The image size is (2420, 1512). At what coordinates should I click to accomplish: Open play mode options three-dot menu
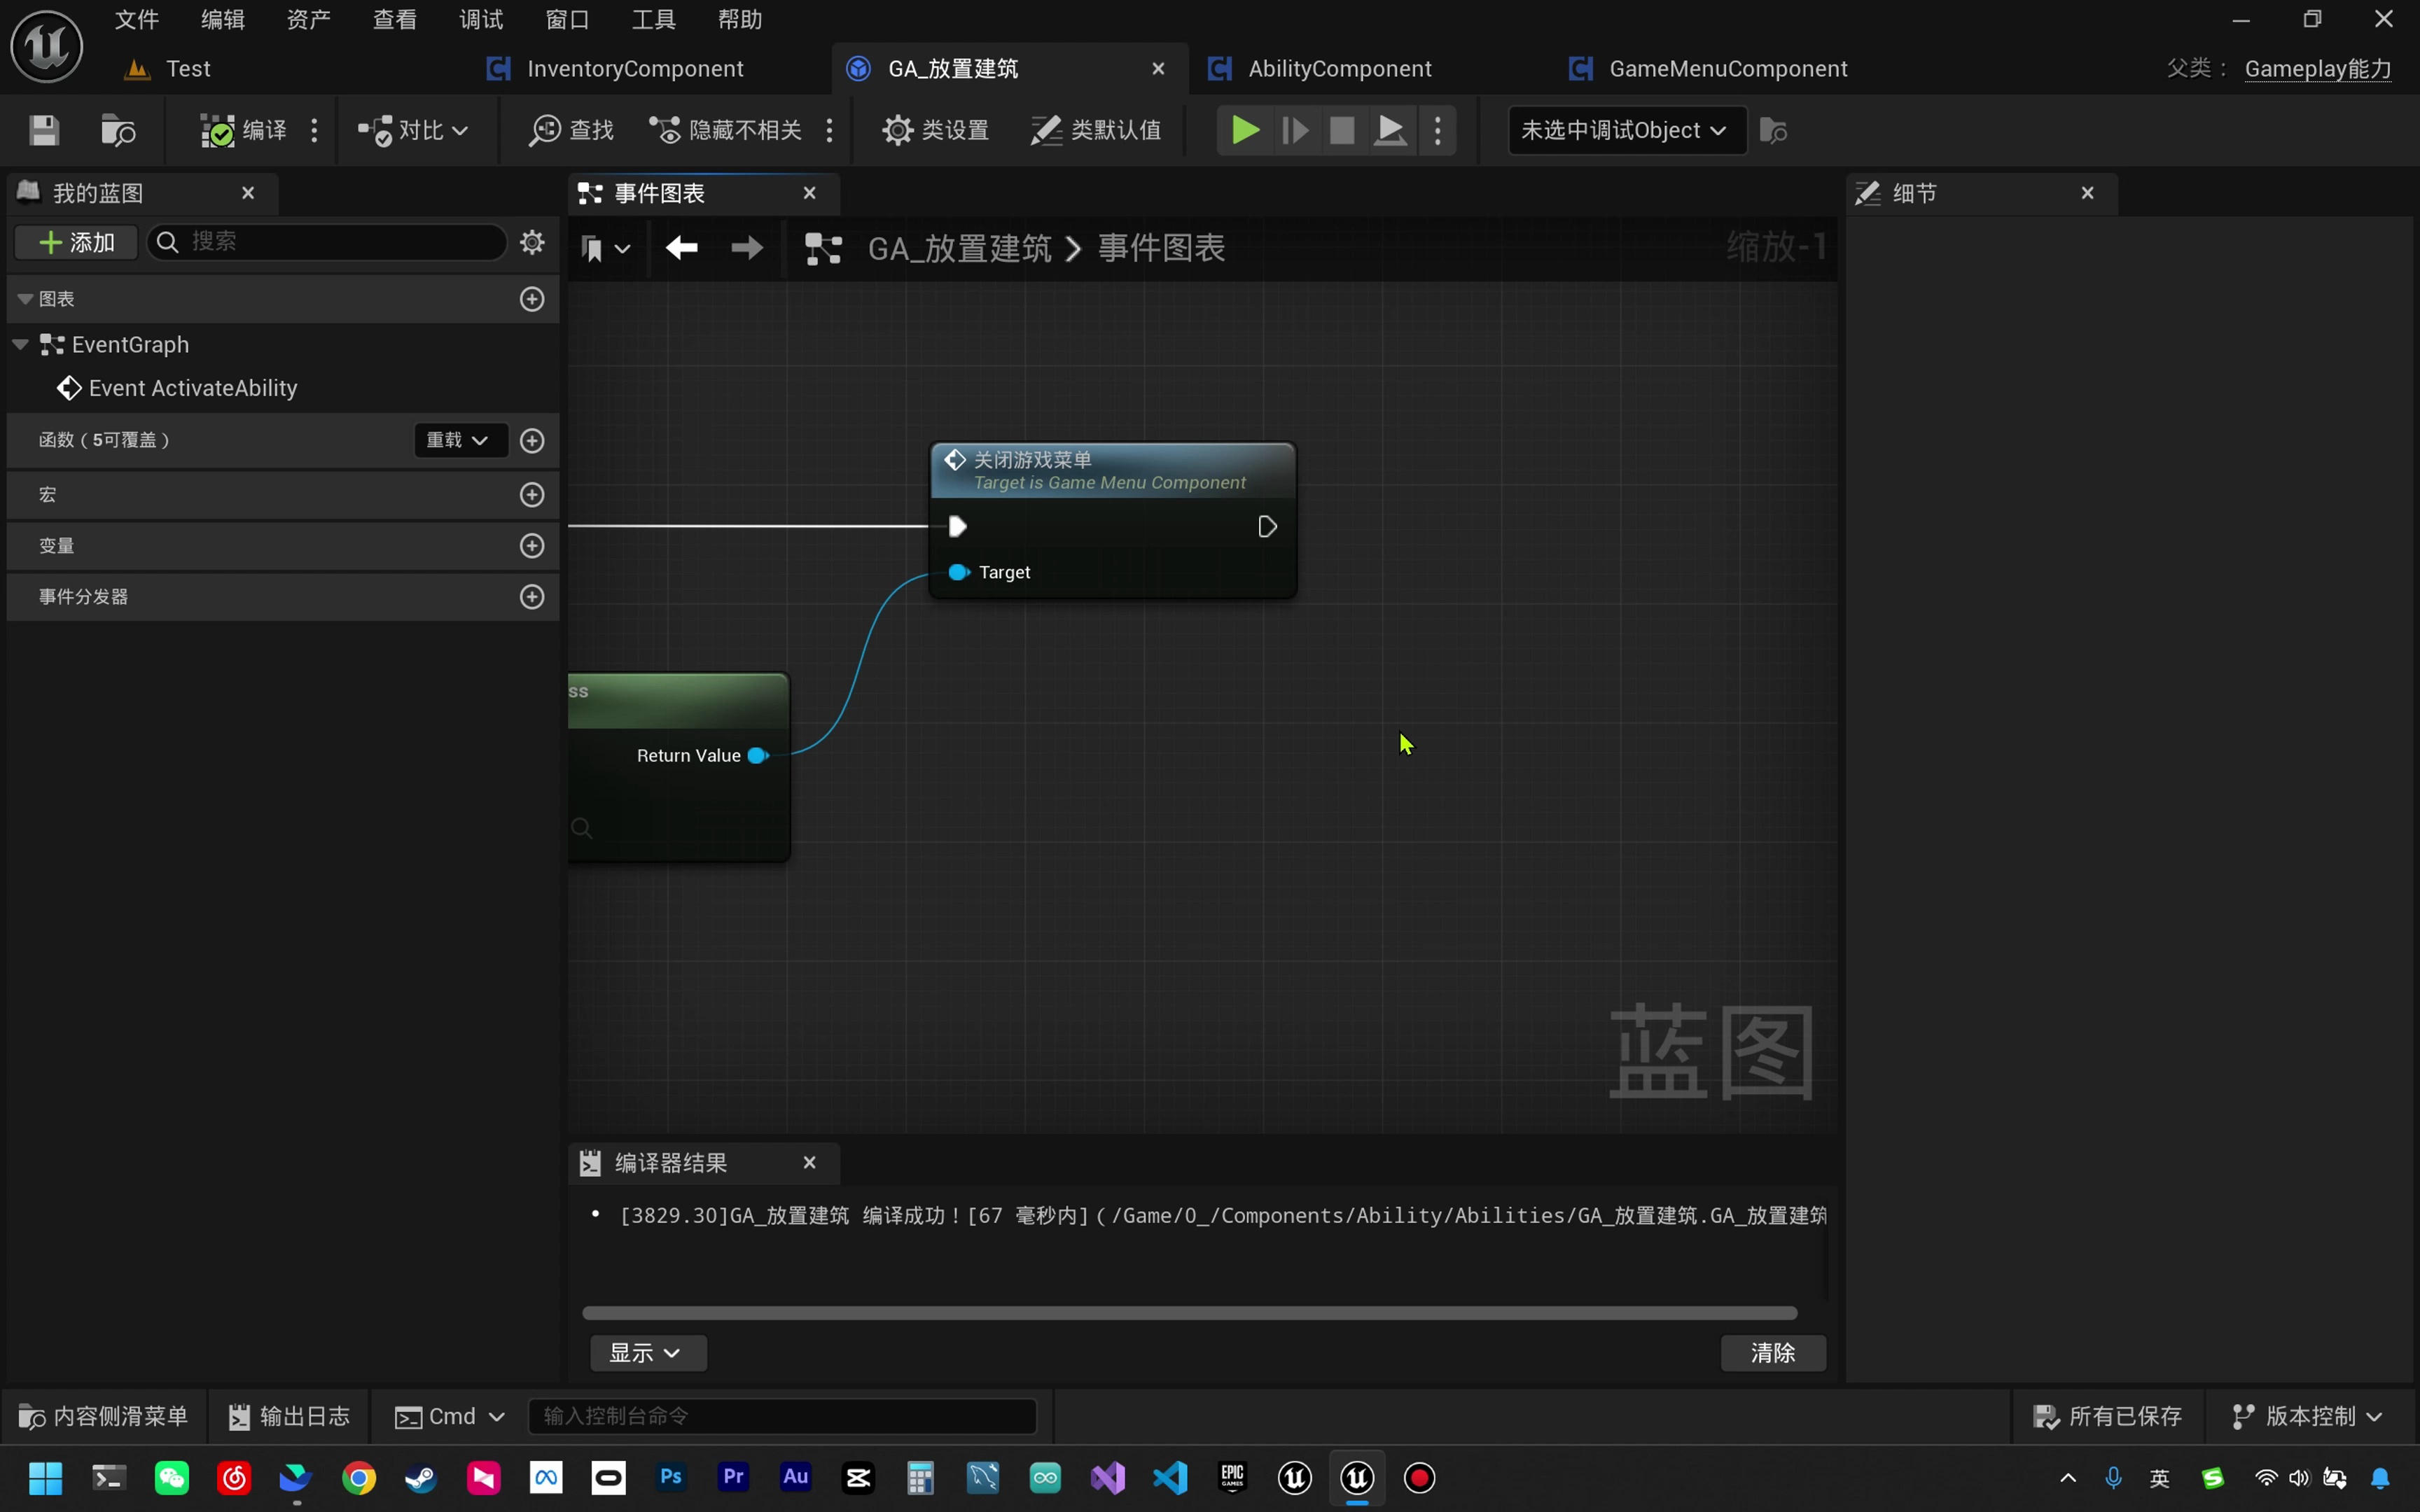tap(1438, 130)
